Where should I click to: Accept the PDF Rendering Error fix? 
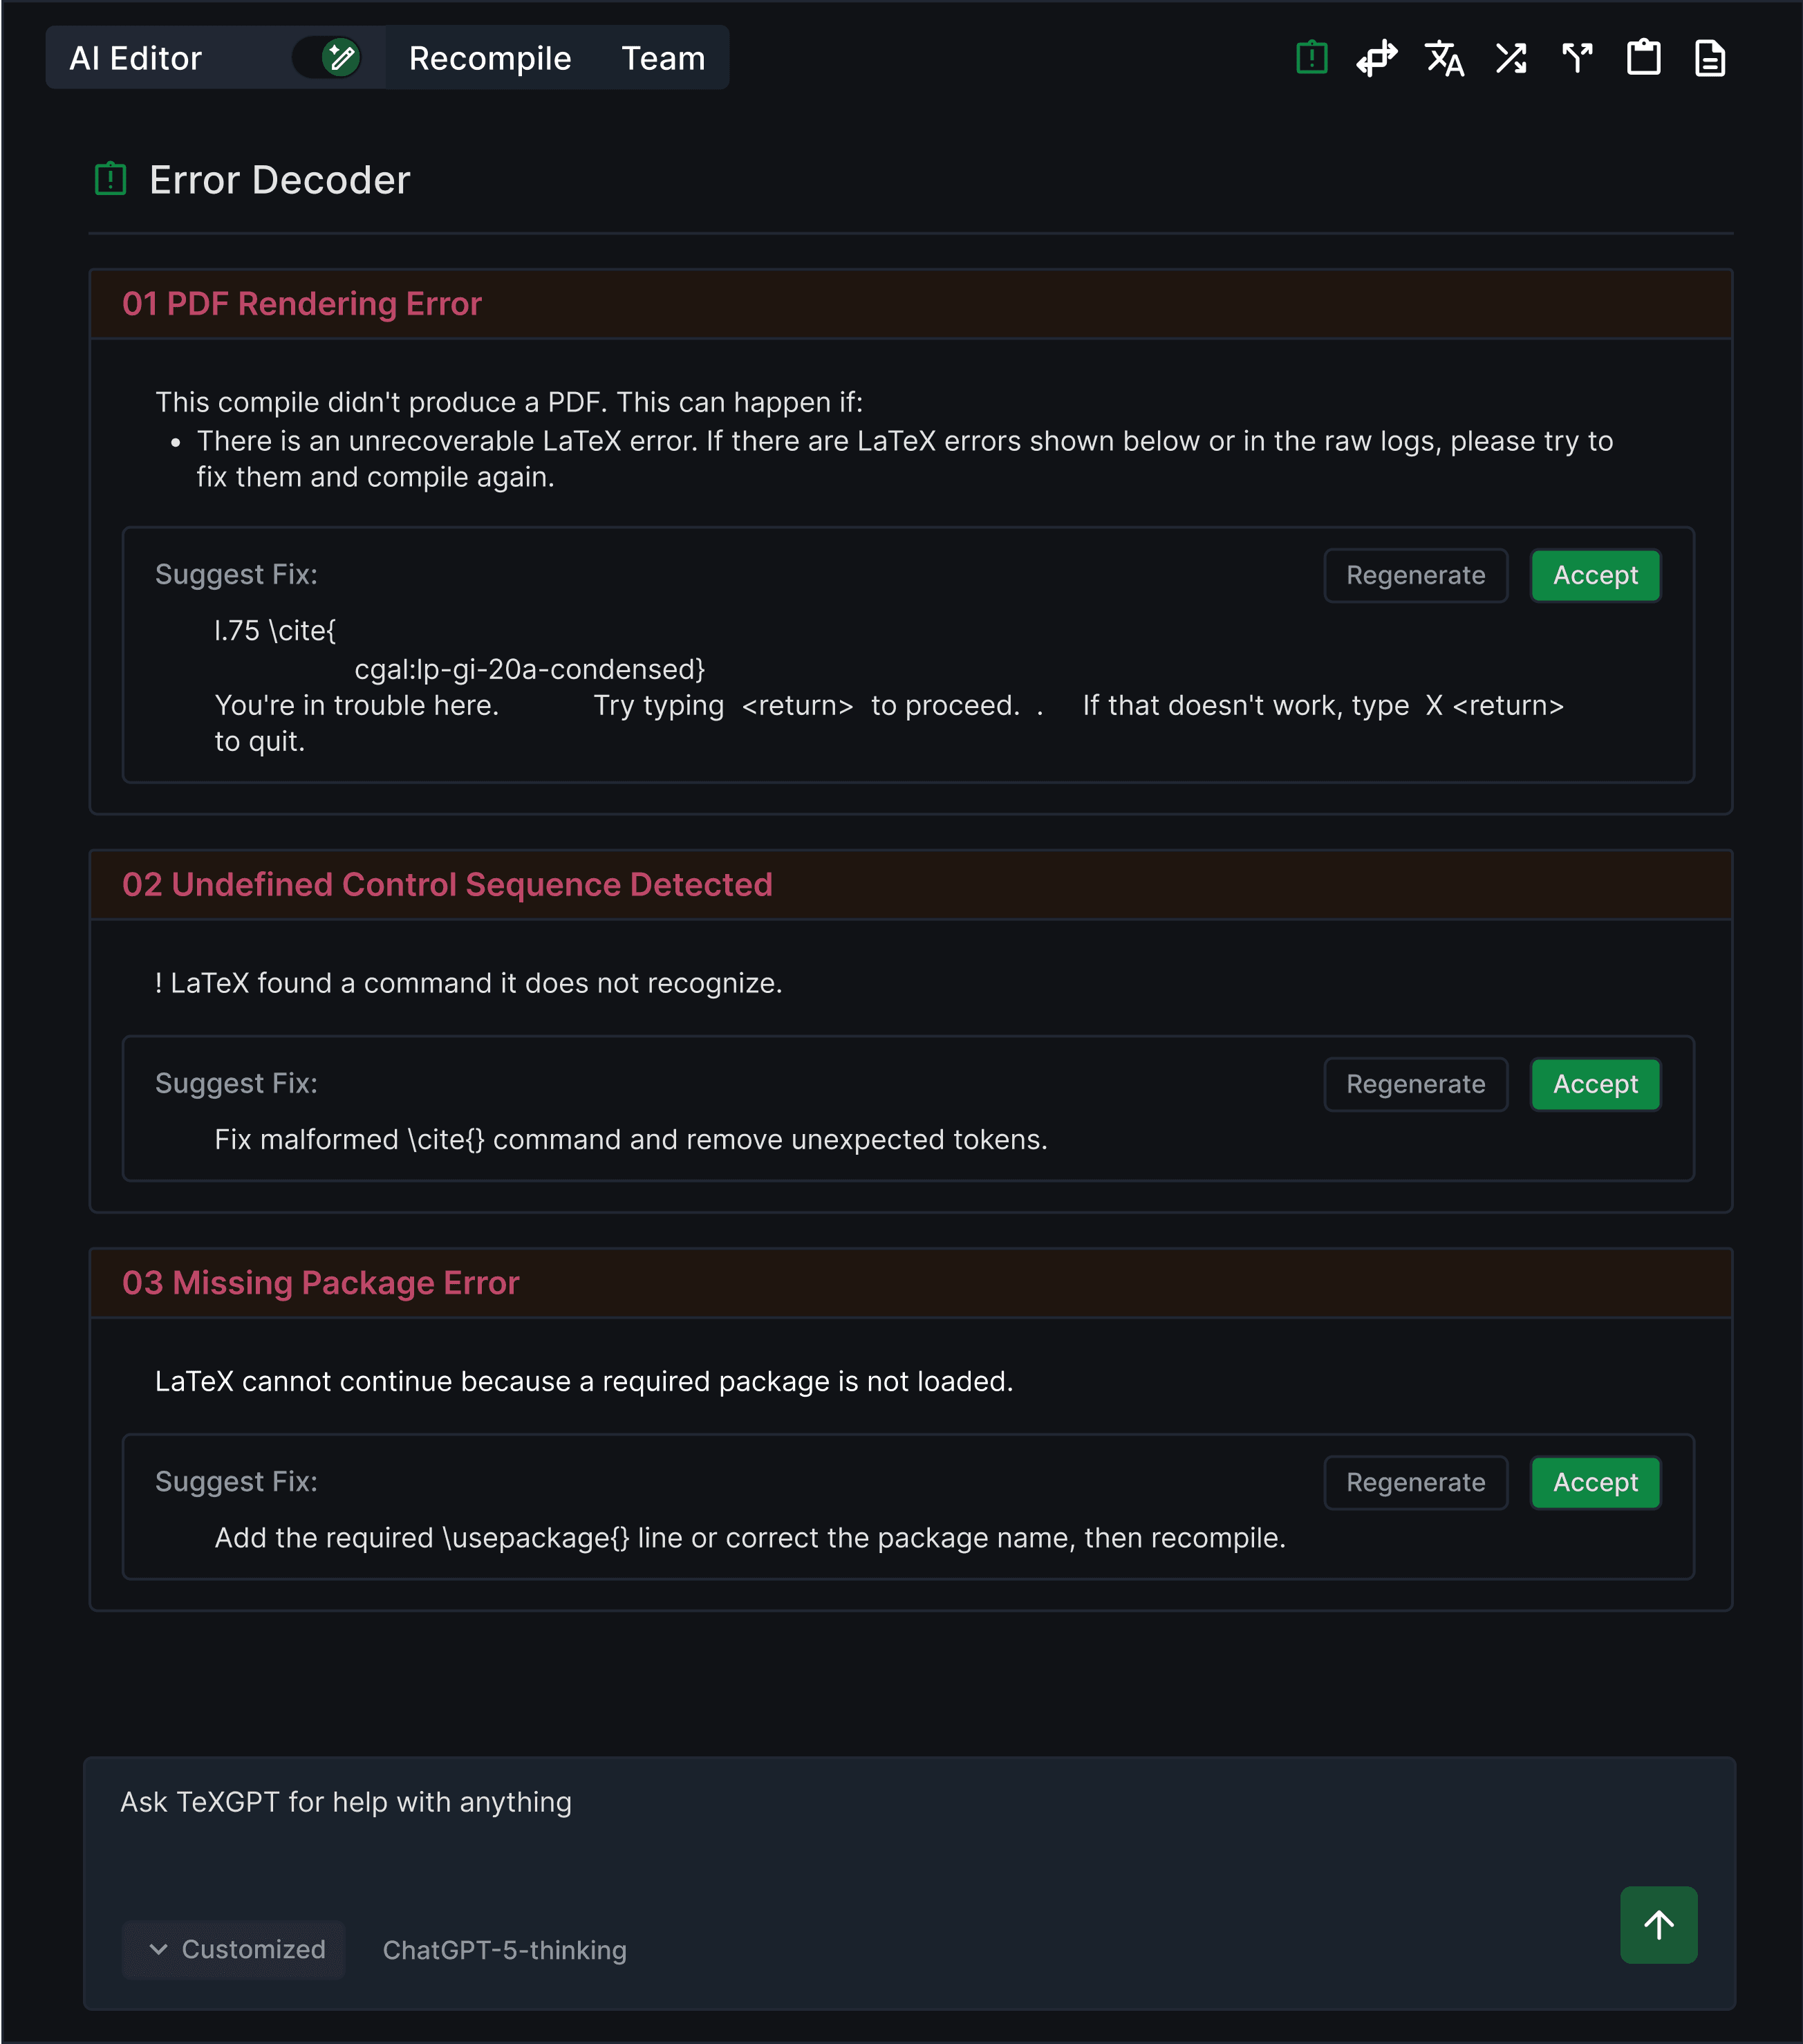pos(1595,575)
